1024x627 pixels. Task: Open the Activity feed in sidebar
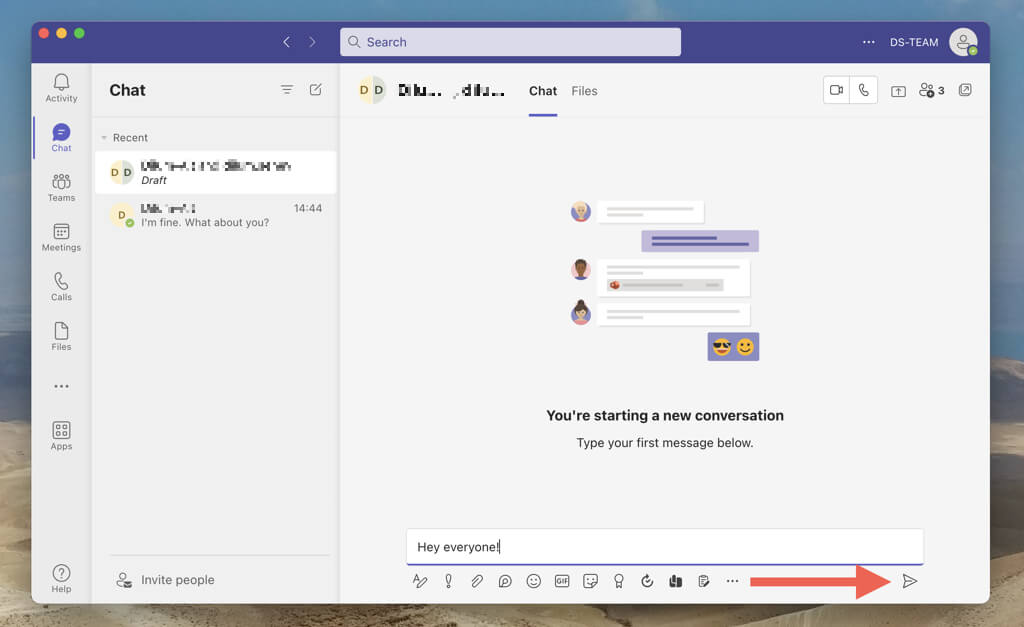click(61, 88)
